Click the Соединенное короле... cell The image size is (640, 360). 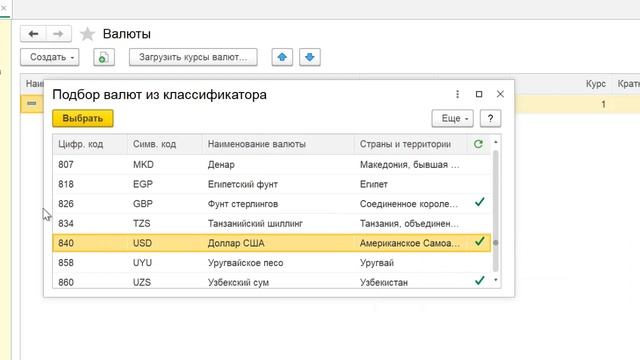click(x=409, y=204)
